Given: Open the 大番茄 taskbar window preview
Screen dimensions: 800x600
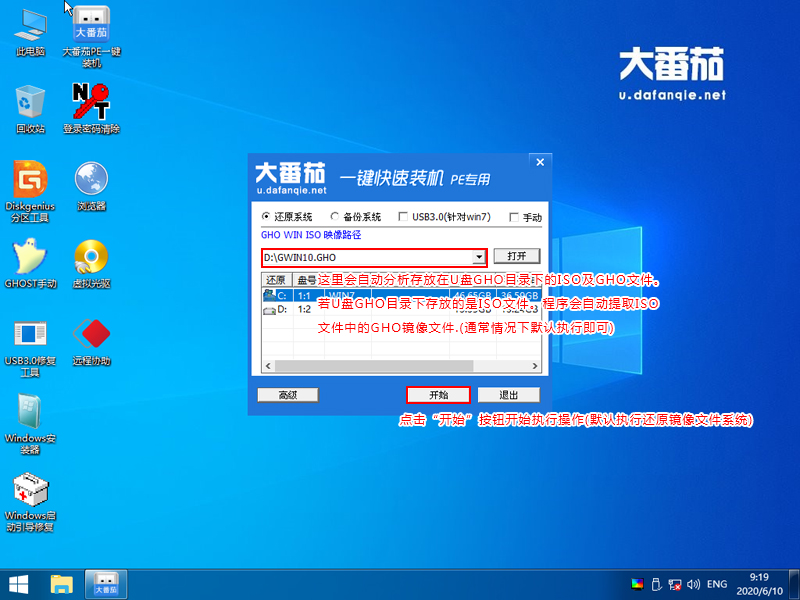Looking at the screenshot, I should point(104,584).
